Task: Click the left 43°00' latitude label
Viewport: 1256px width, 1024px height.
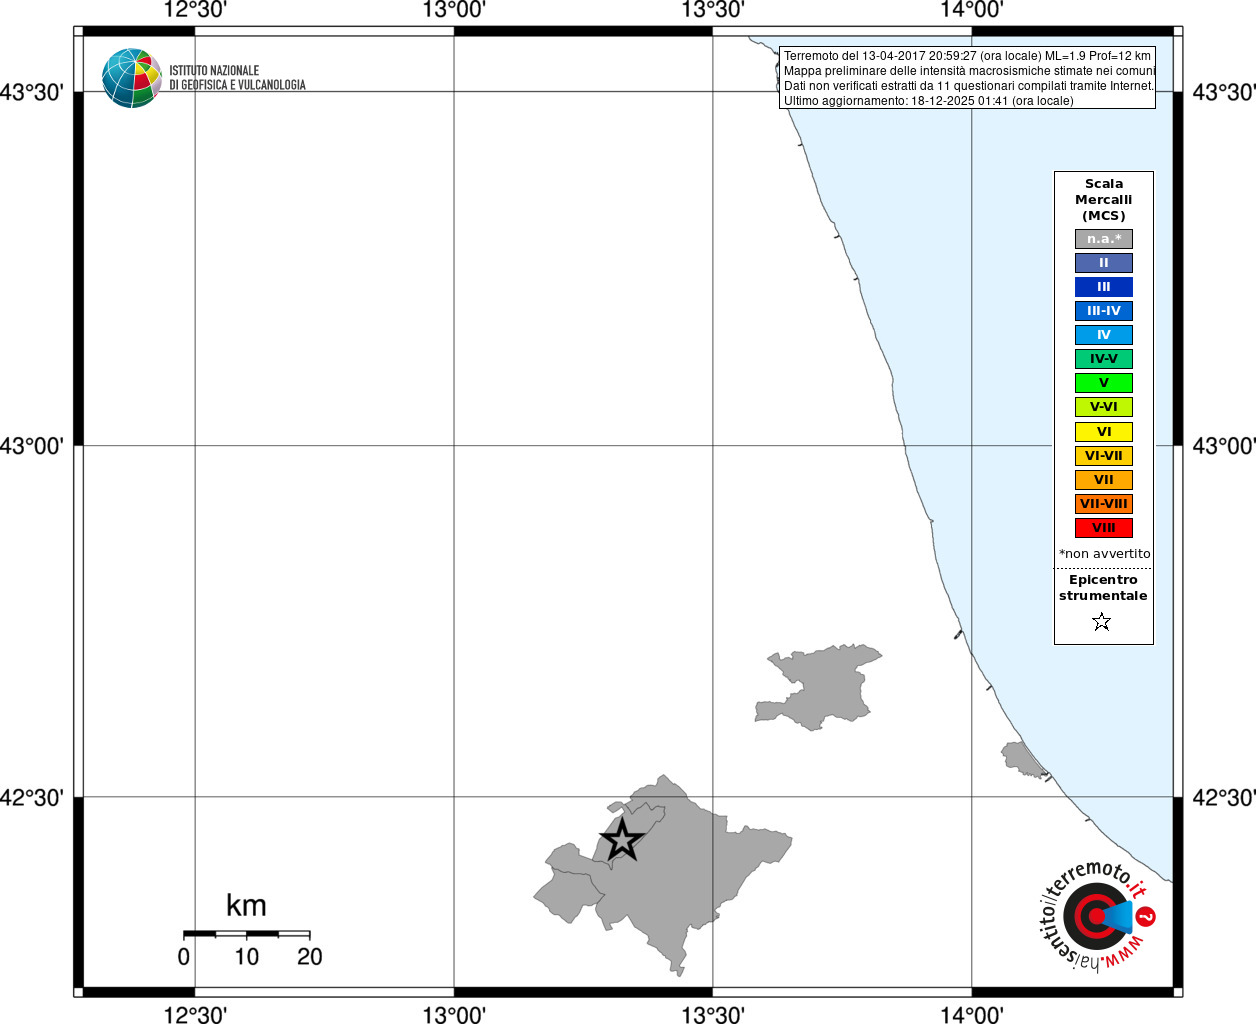Action: [32, 446]
